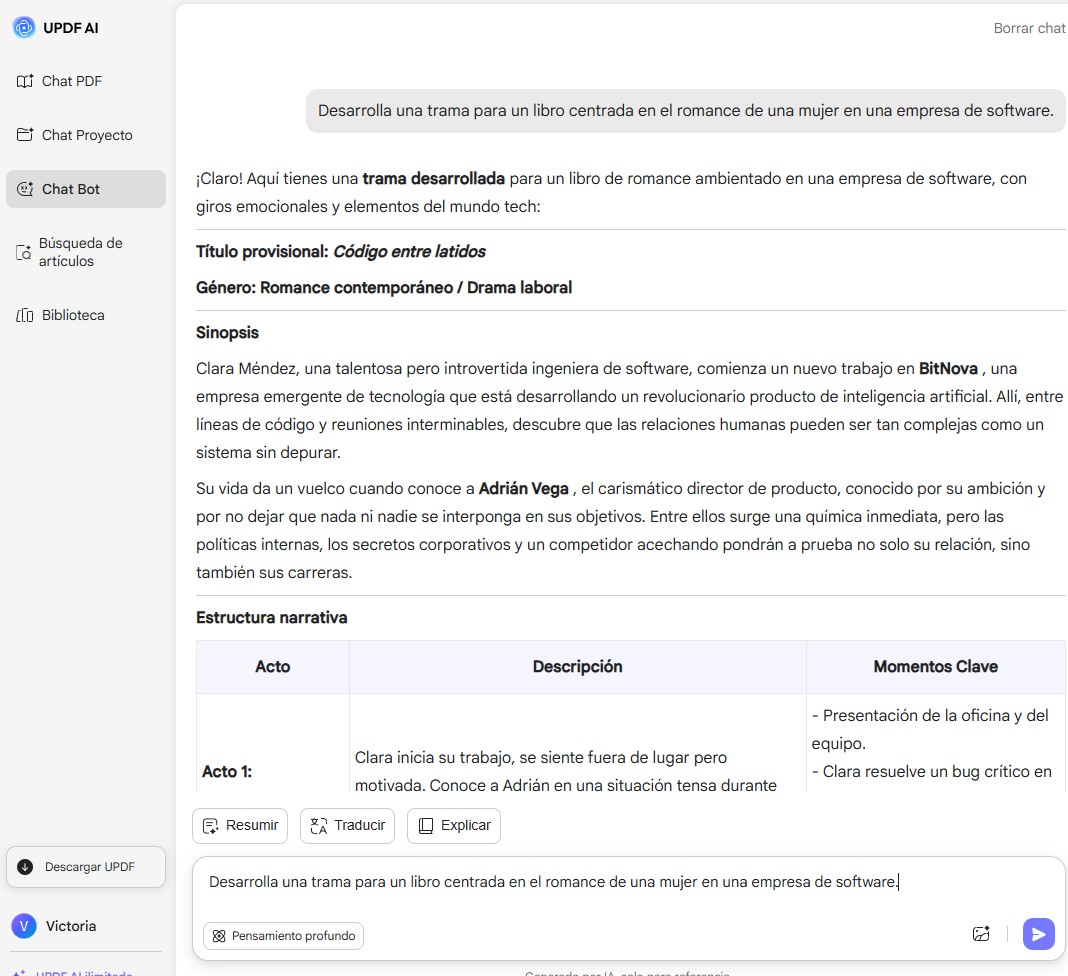This screenshot has height=976, width=1068.
Task: Click the Traducir button
Action: (x=347, y=825)
